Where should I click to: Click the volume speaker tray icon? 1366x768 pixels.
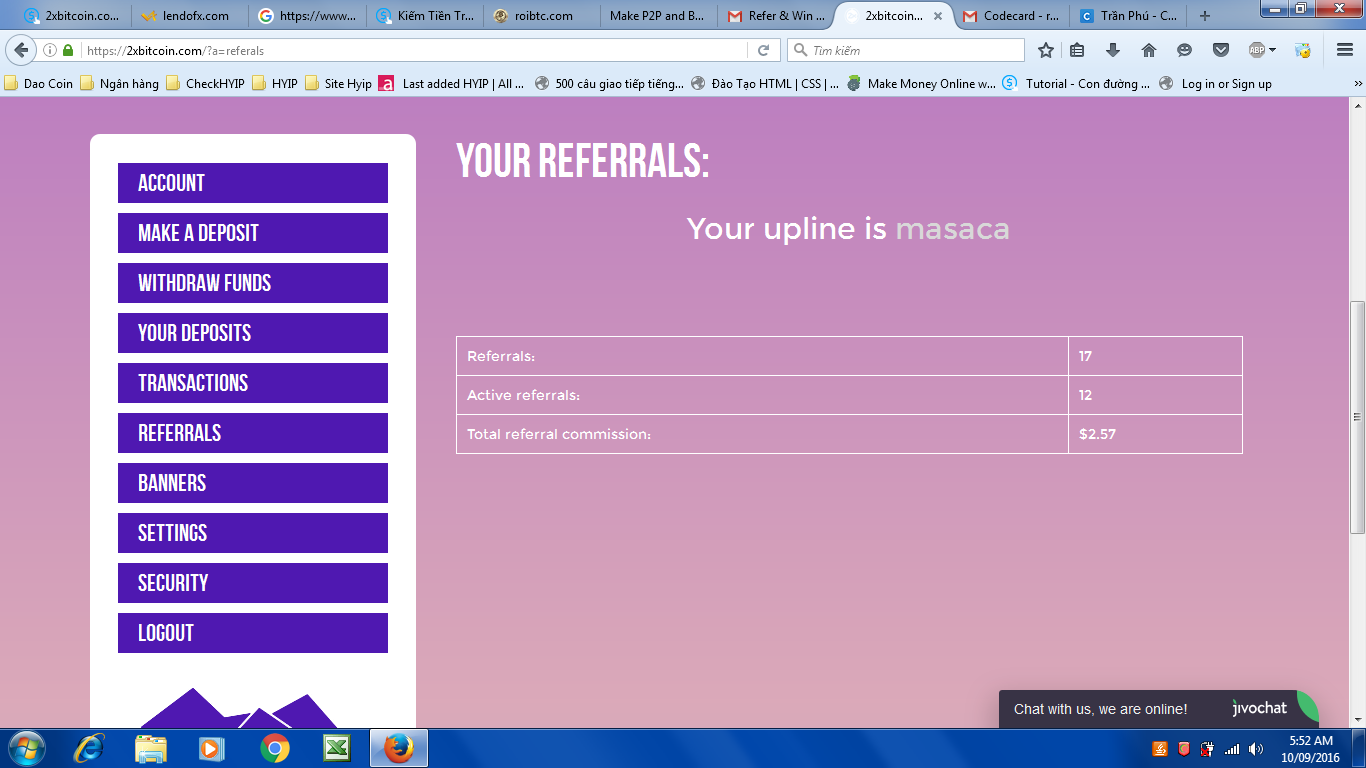tap(1256, 748)
